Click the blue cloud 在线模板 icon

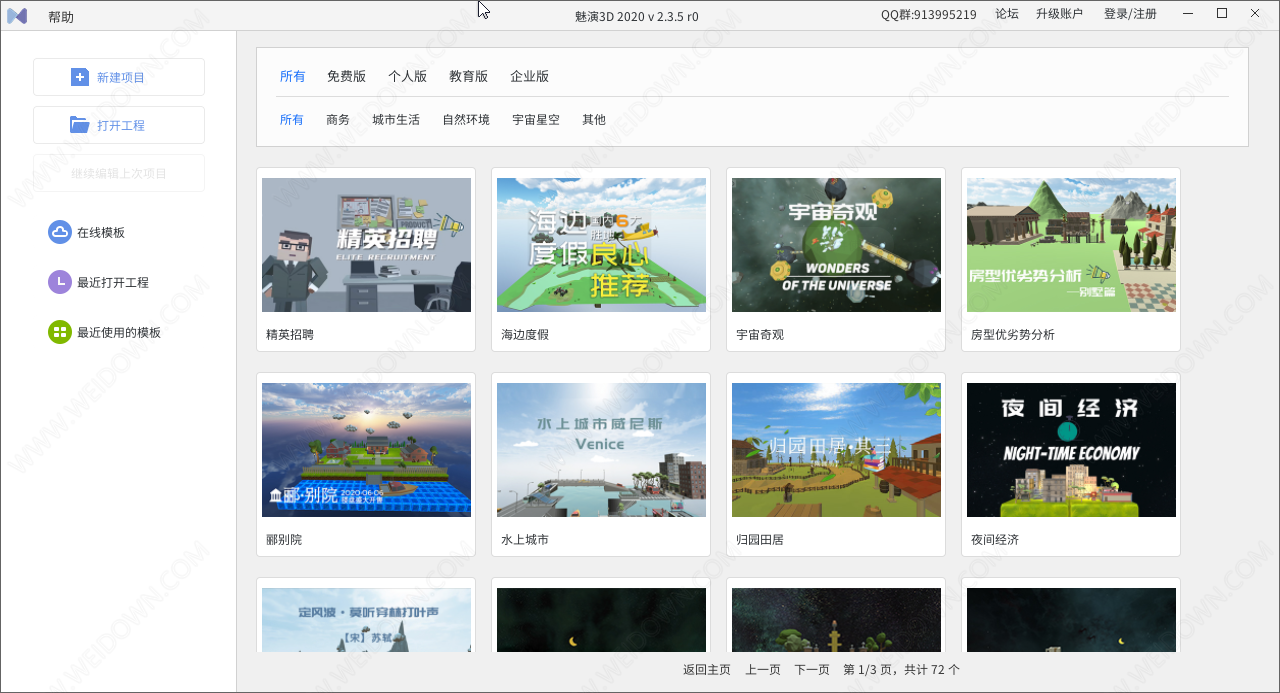click(x=60, y=232)
